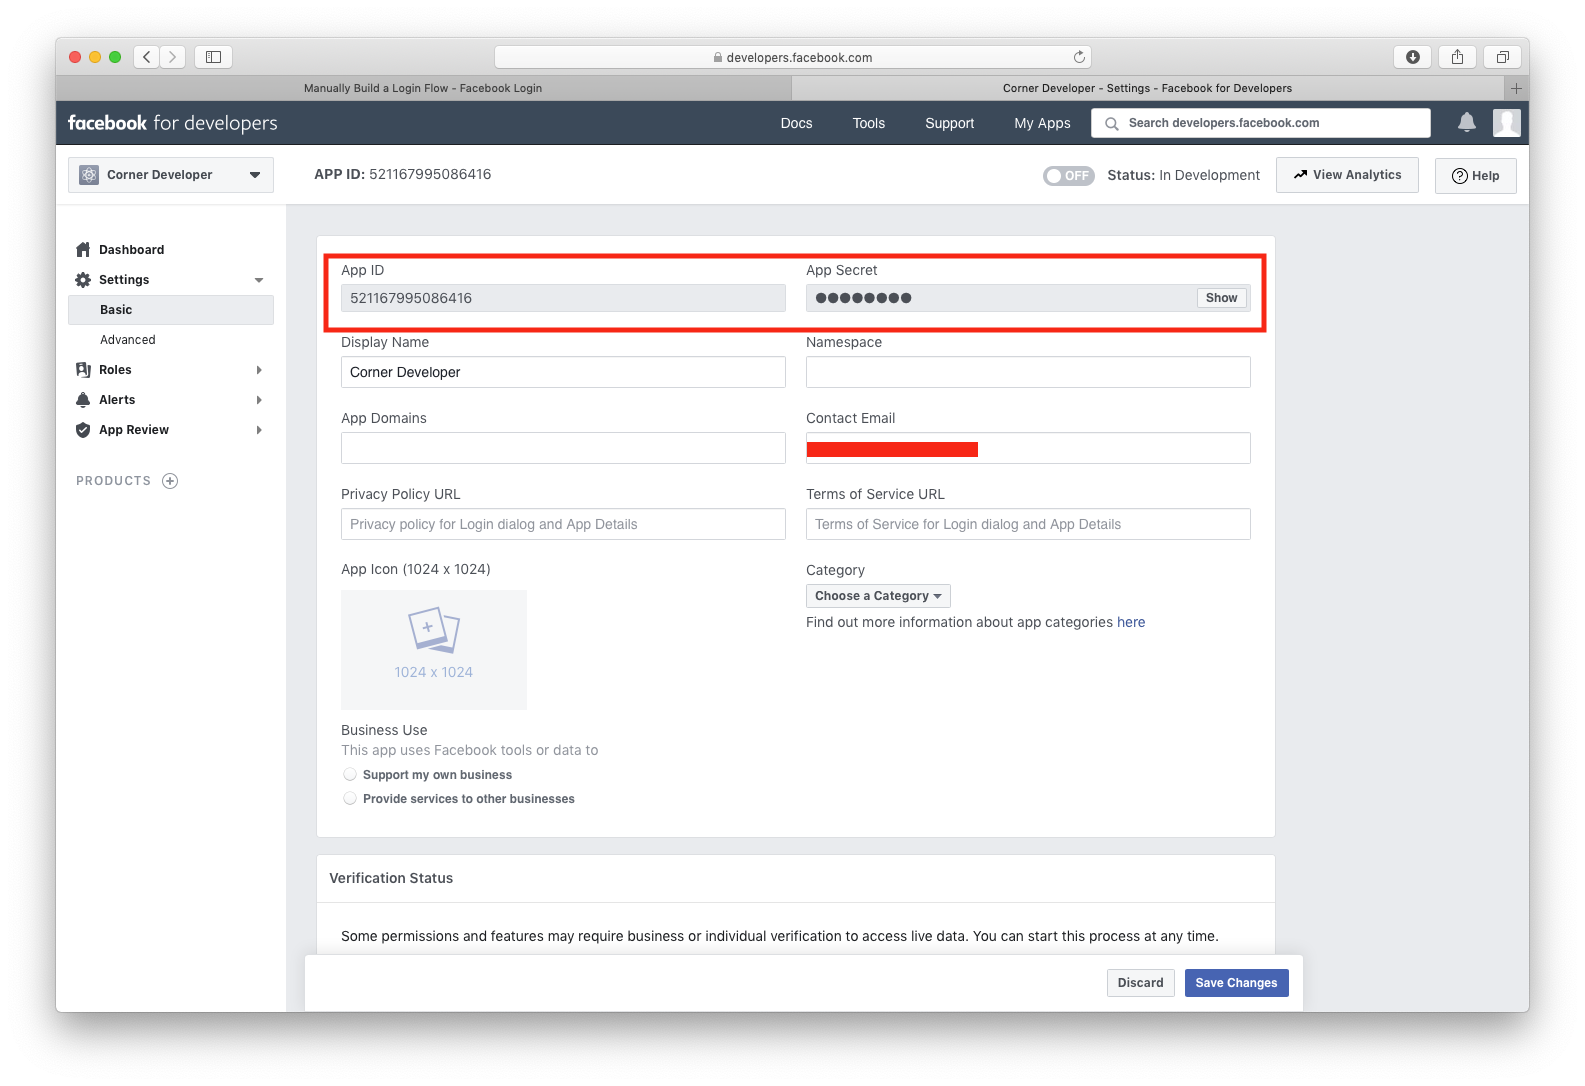The height and width of the screenshot is (1086, 1585).
Task: Switch to Manually Build a Login Flow tab
Action: click(x=423, y=88)
